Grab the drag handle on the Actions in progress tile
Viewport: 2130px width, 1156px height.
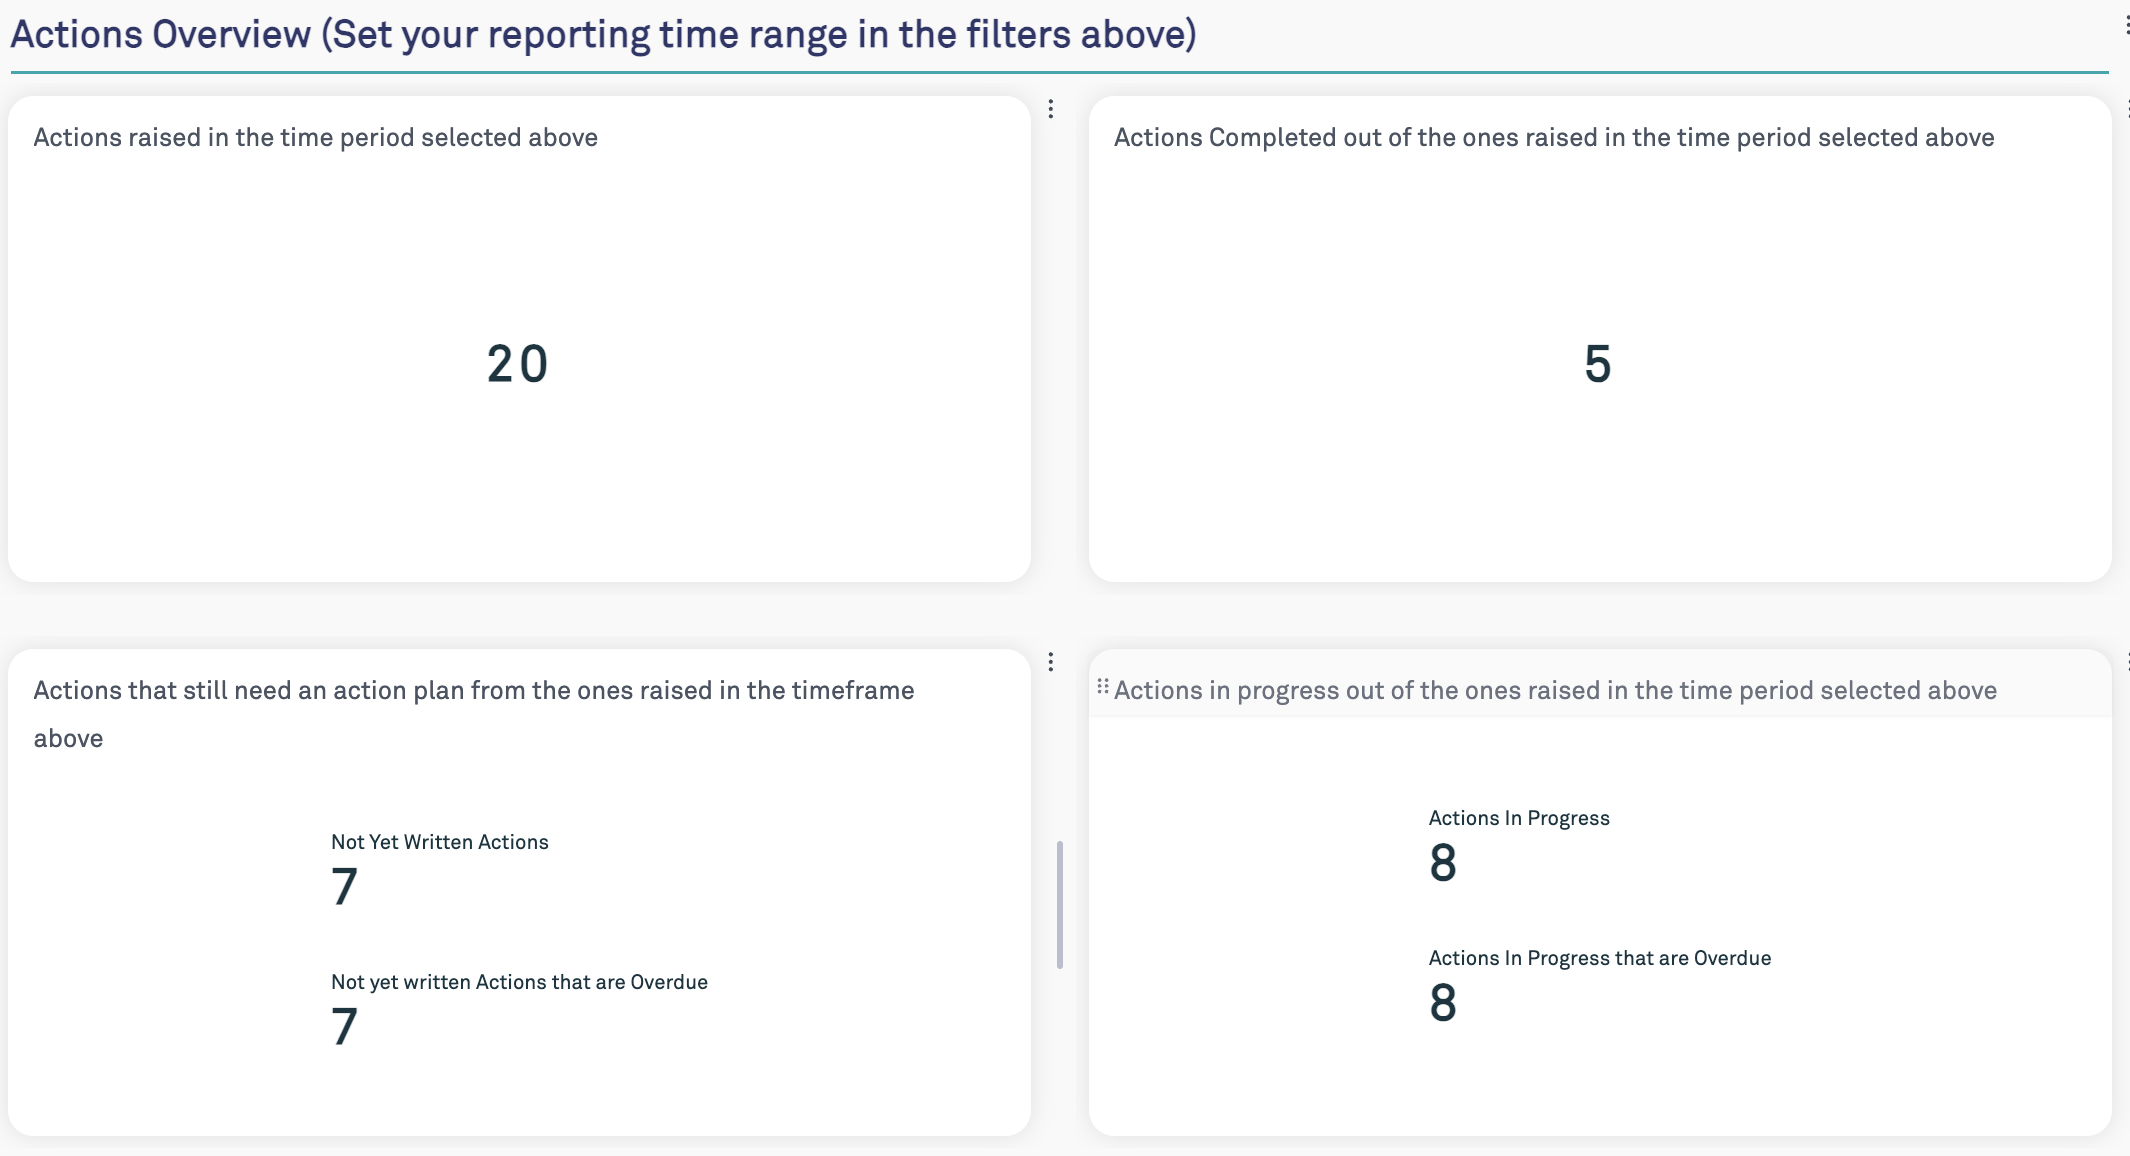click(x=1102, y=686)
